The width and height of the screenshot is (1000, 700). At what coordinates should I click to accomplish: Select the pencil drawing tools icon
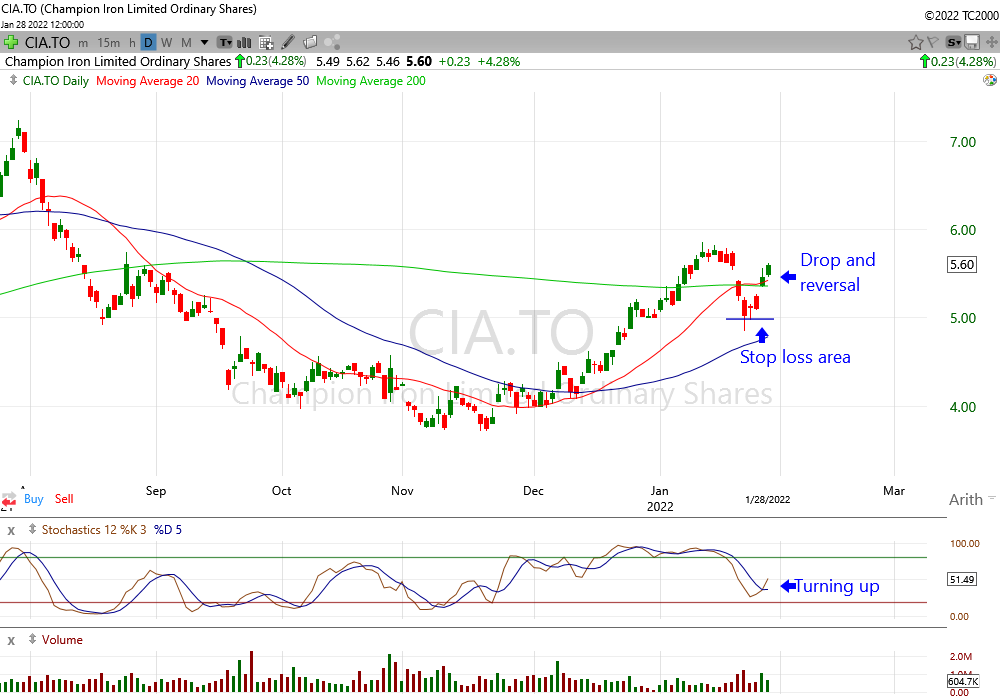click(288, 43)
